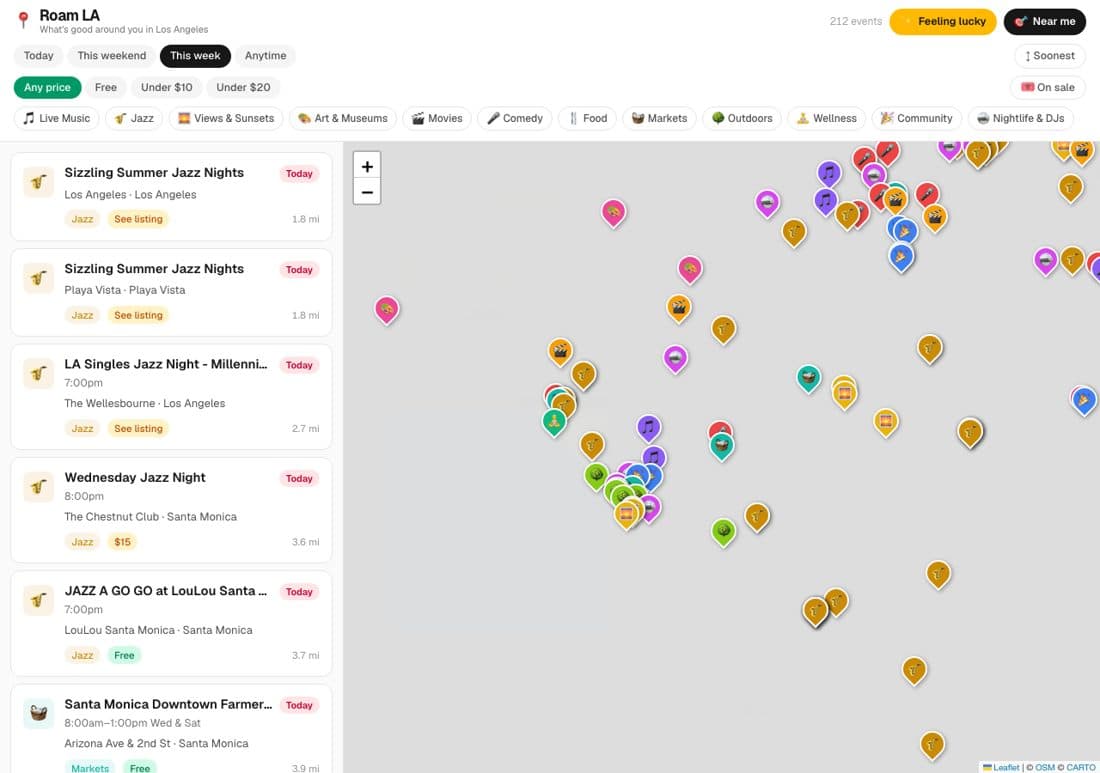Toggle the Live Music category chip
This screenshot has width=1100, height=773.
[x=57, y=118]
